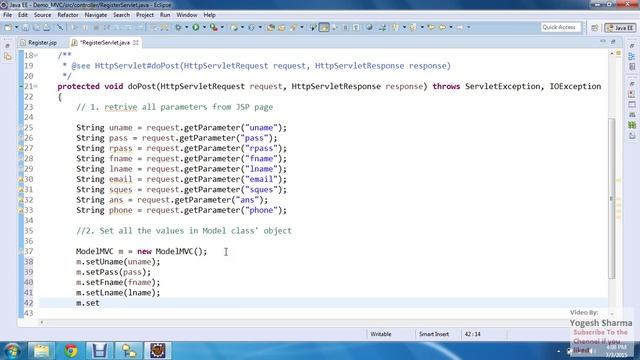This screenshot has width=640, height=360.
Task: Open File Explorer from the taskbar
Action: pyautogui.click(x=41, y=351)
